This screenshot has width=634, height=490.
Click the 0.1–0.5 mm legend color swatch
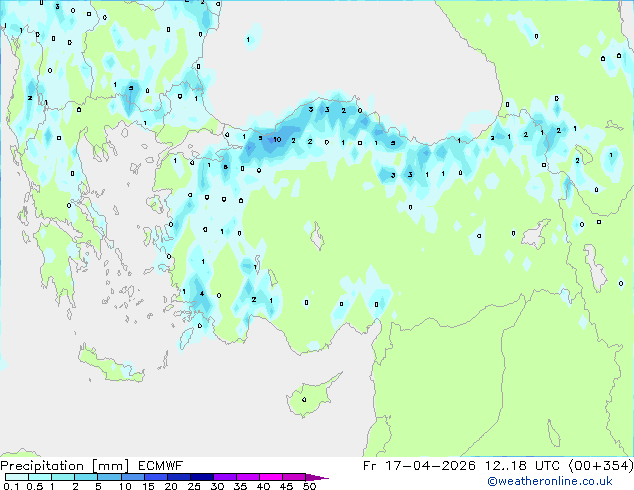pyautogui.click(x=17, y=477)
